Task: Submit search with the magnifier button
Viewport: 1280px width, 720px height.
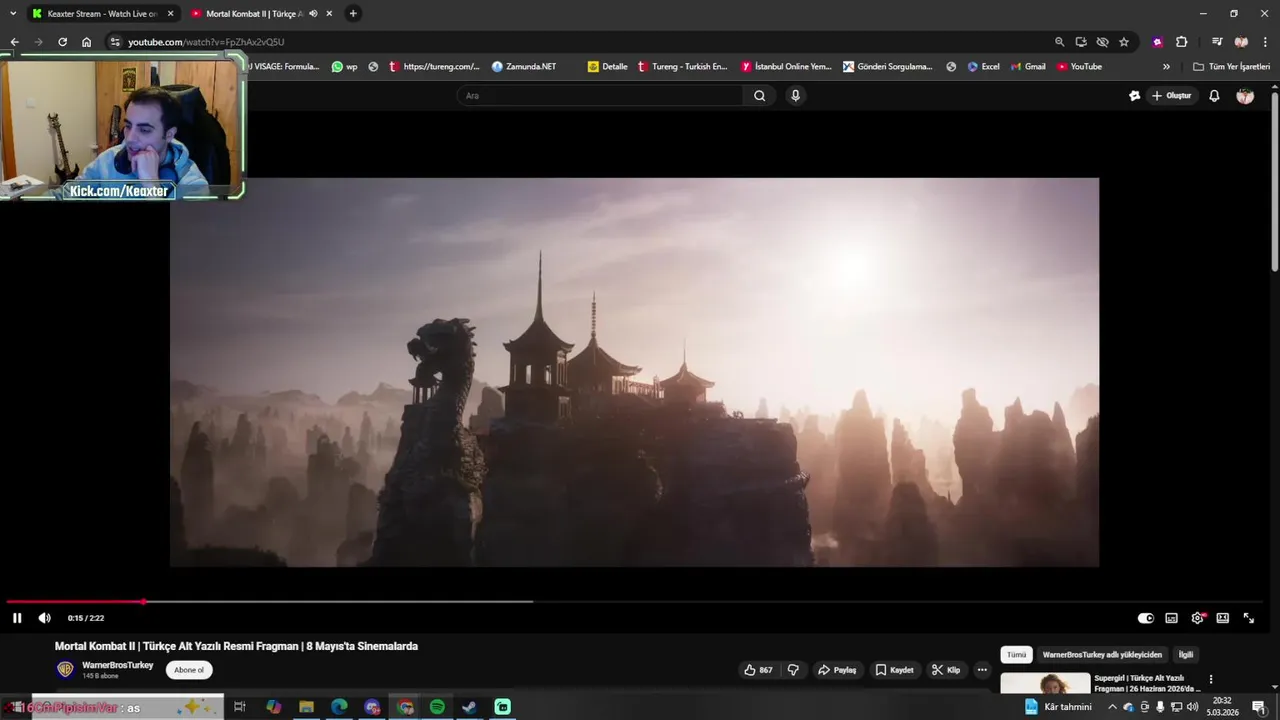Action: [759, 96]
